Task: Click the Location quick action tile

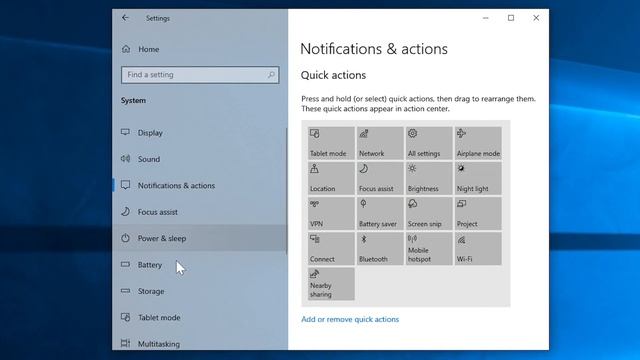Action: (331, 178)
